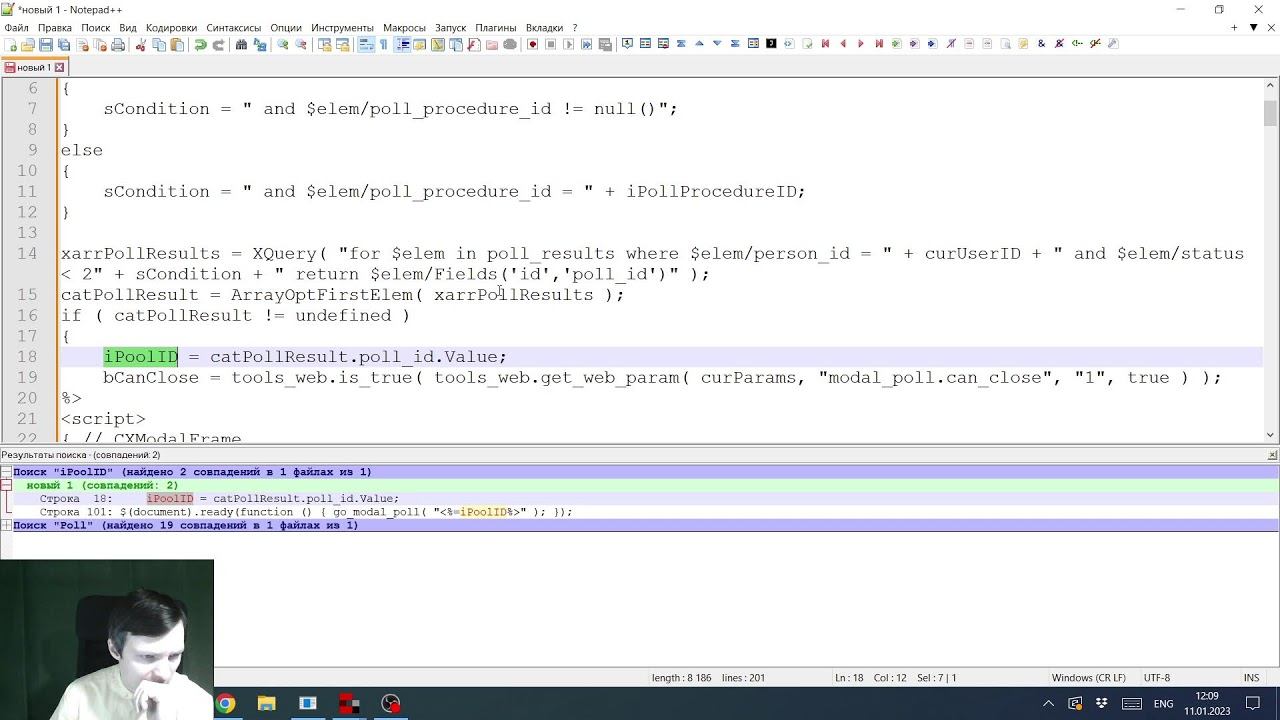Select the "новый 1" document tab
This screenshot has height=720, width=1280.
click(x=33, y=68)
